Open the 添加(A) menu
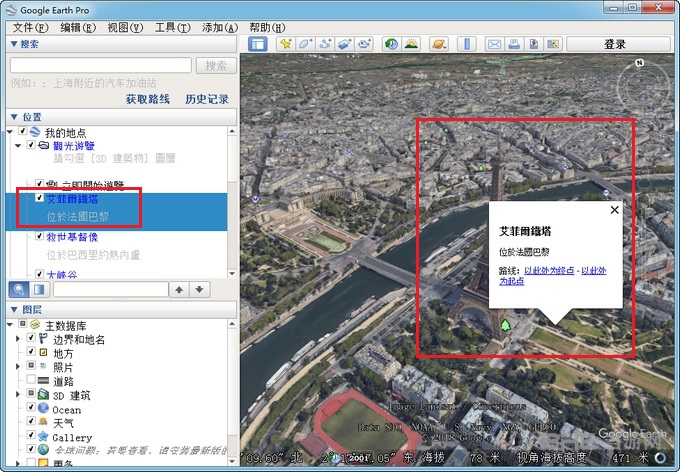The image size is (680, 472). pyautogui.click(x=220, y=27)
